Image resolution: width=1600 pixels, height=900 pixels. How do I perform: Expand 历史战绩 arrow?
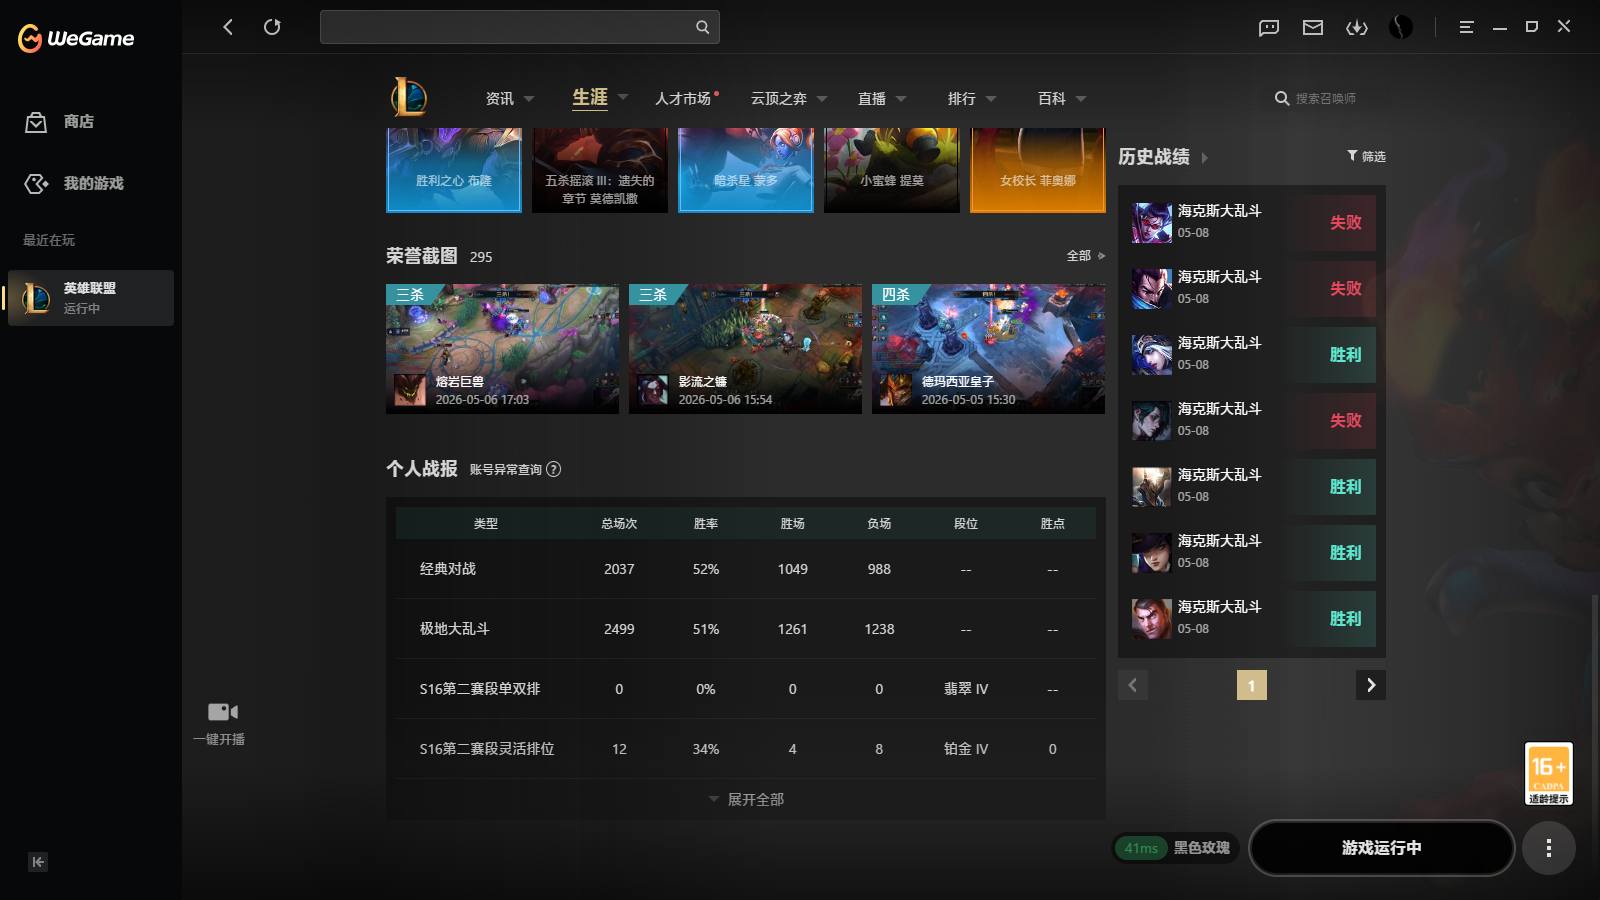(1204, 157)
